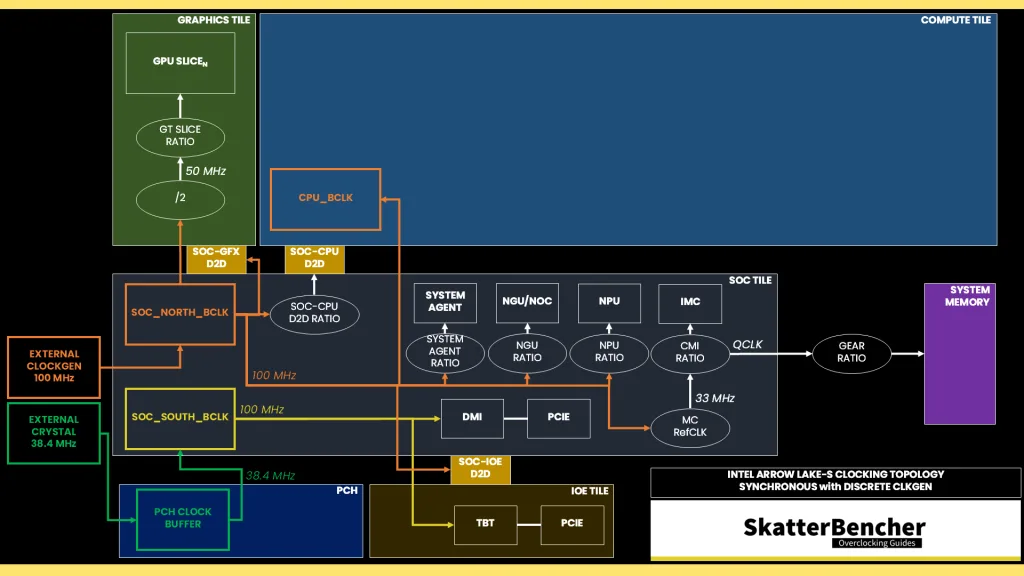Click the yellow 100 MHz label
The height and width of the screenshot is (576, 1024).
point(261,409)
